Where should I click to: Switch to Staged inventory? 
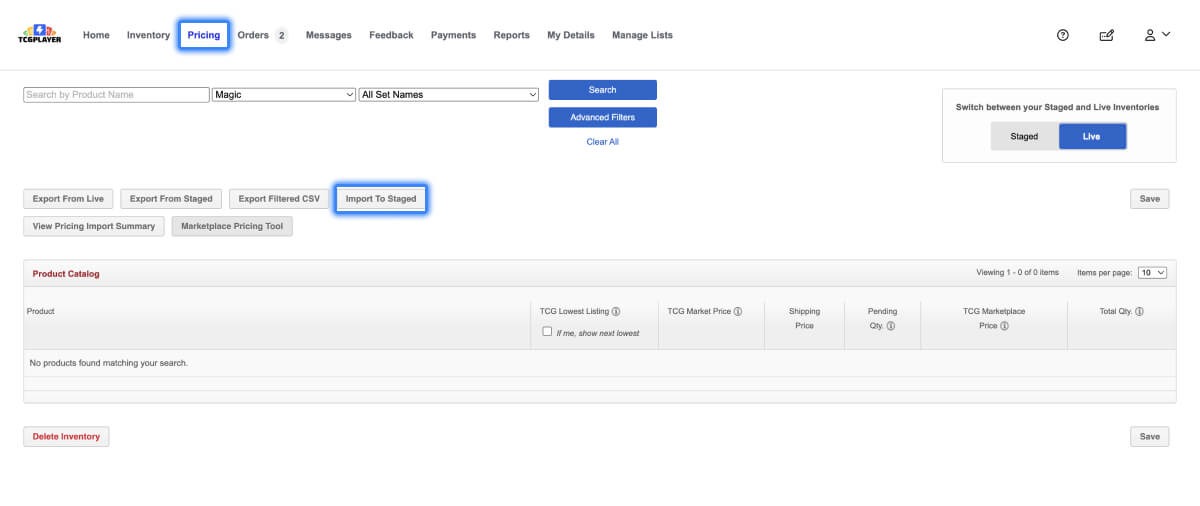[x=1024, y=137]
